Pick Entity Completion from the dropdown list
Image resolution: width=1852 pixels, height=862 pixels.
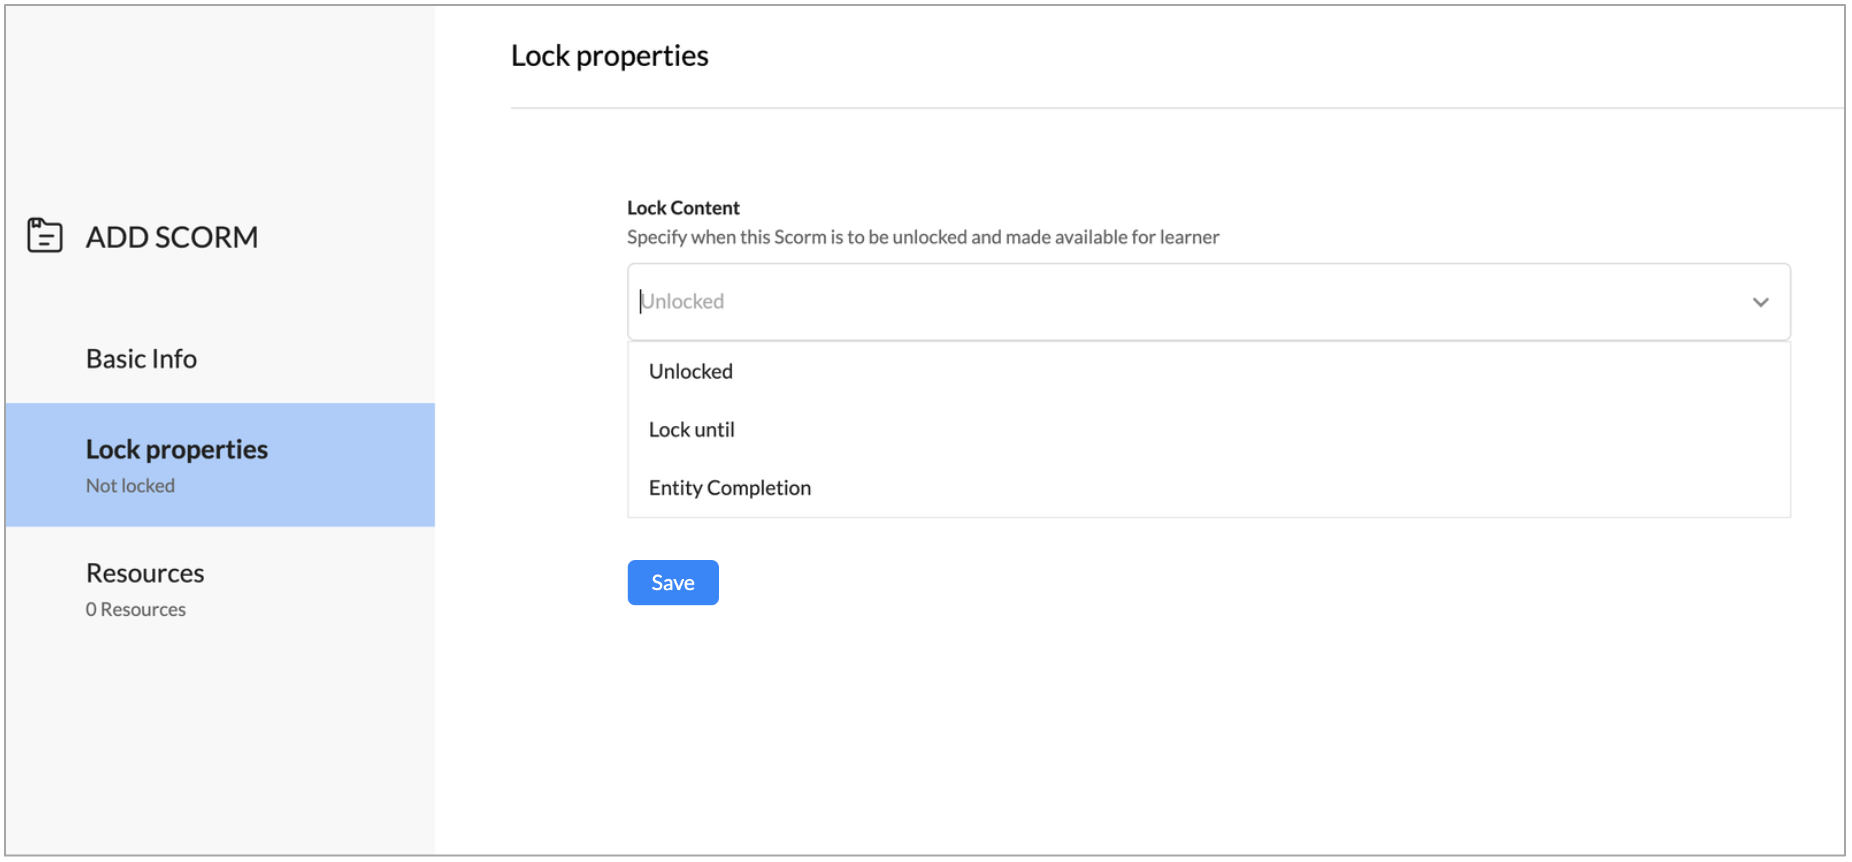click(730, 488)
